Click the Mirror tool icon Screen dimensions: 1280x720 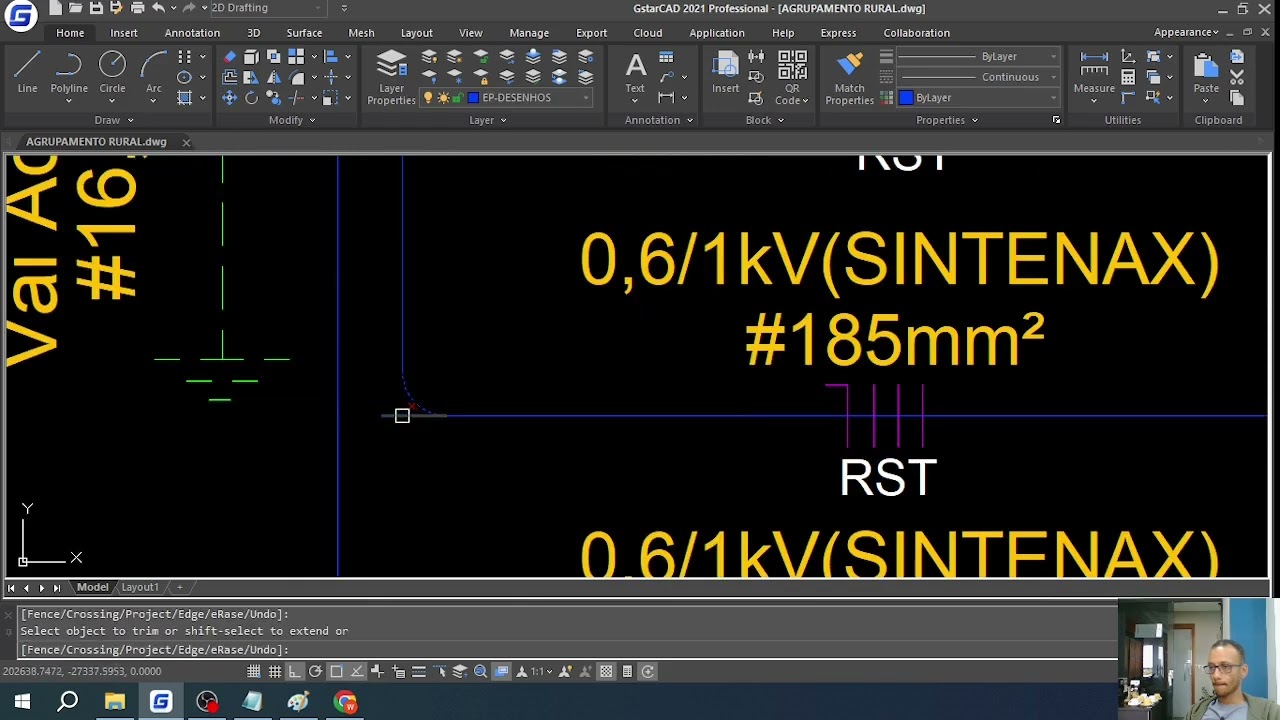click(273, 77)
